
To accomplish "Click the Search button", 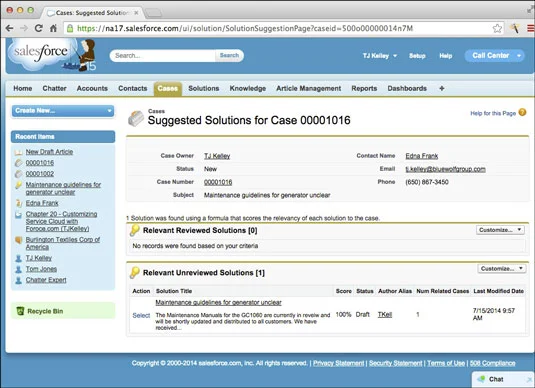I will (229, 55).
